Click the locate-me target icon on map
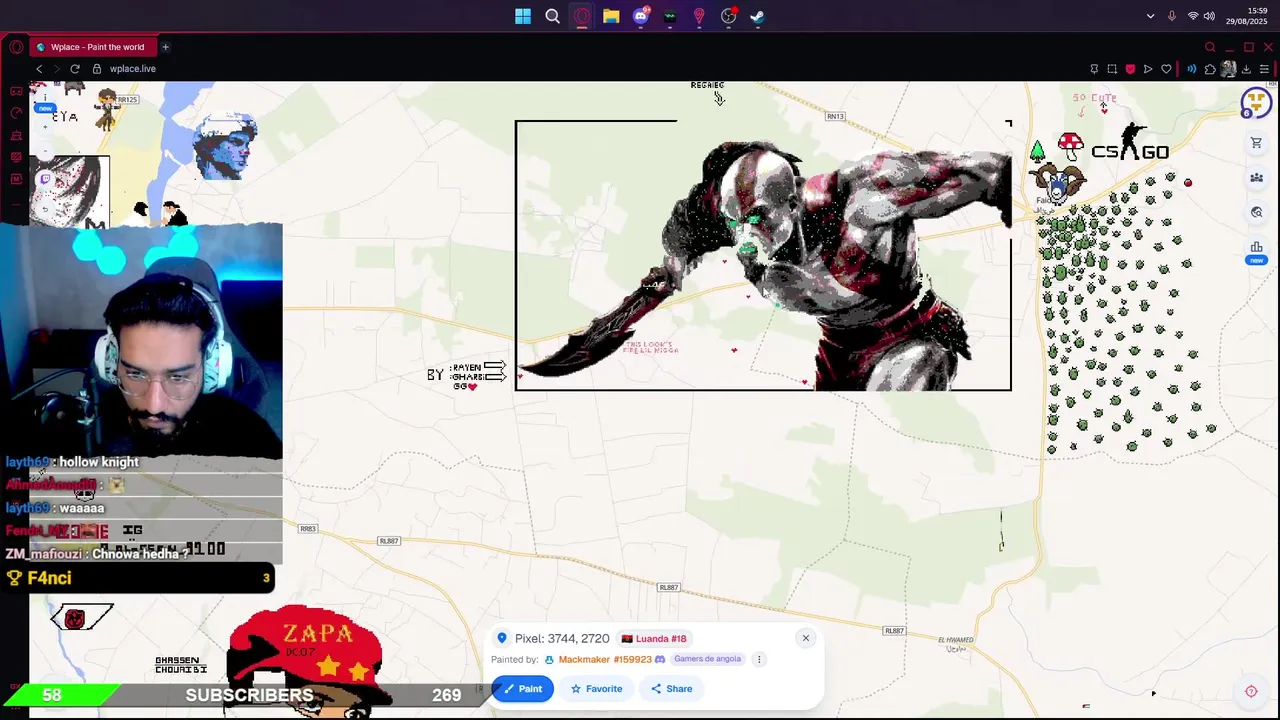Image resolution: width=1280 pixels, height=720 pixels. (1251, 691)
